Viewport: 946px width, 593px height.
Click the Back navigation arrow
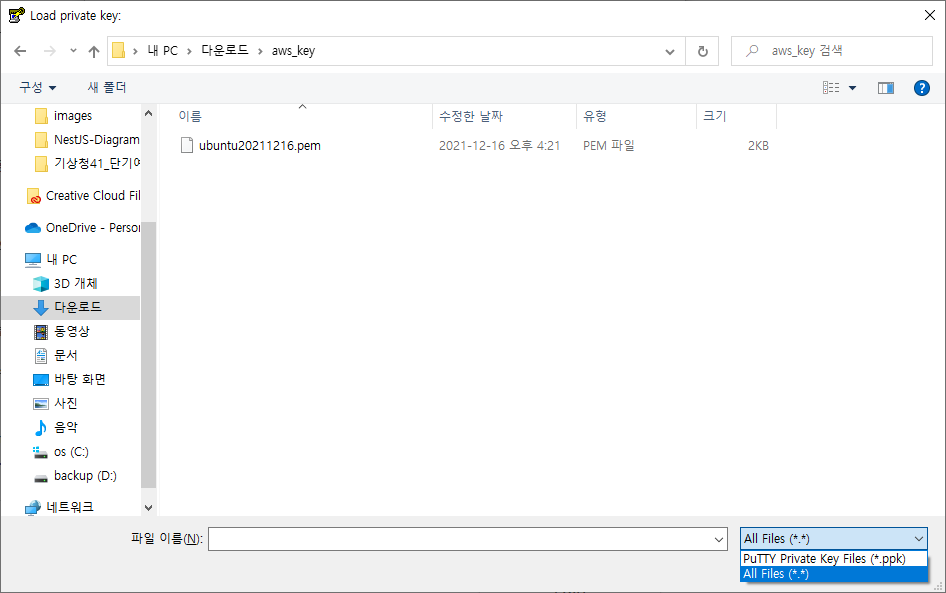pyautogui.click(x=19, y=51)
